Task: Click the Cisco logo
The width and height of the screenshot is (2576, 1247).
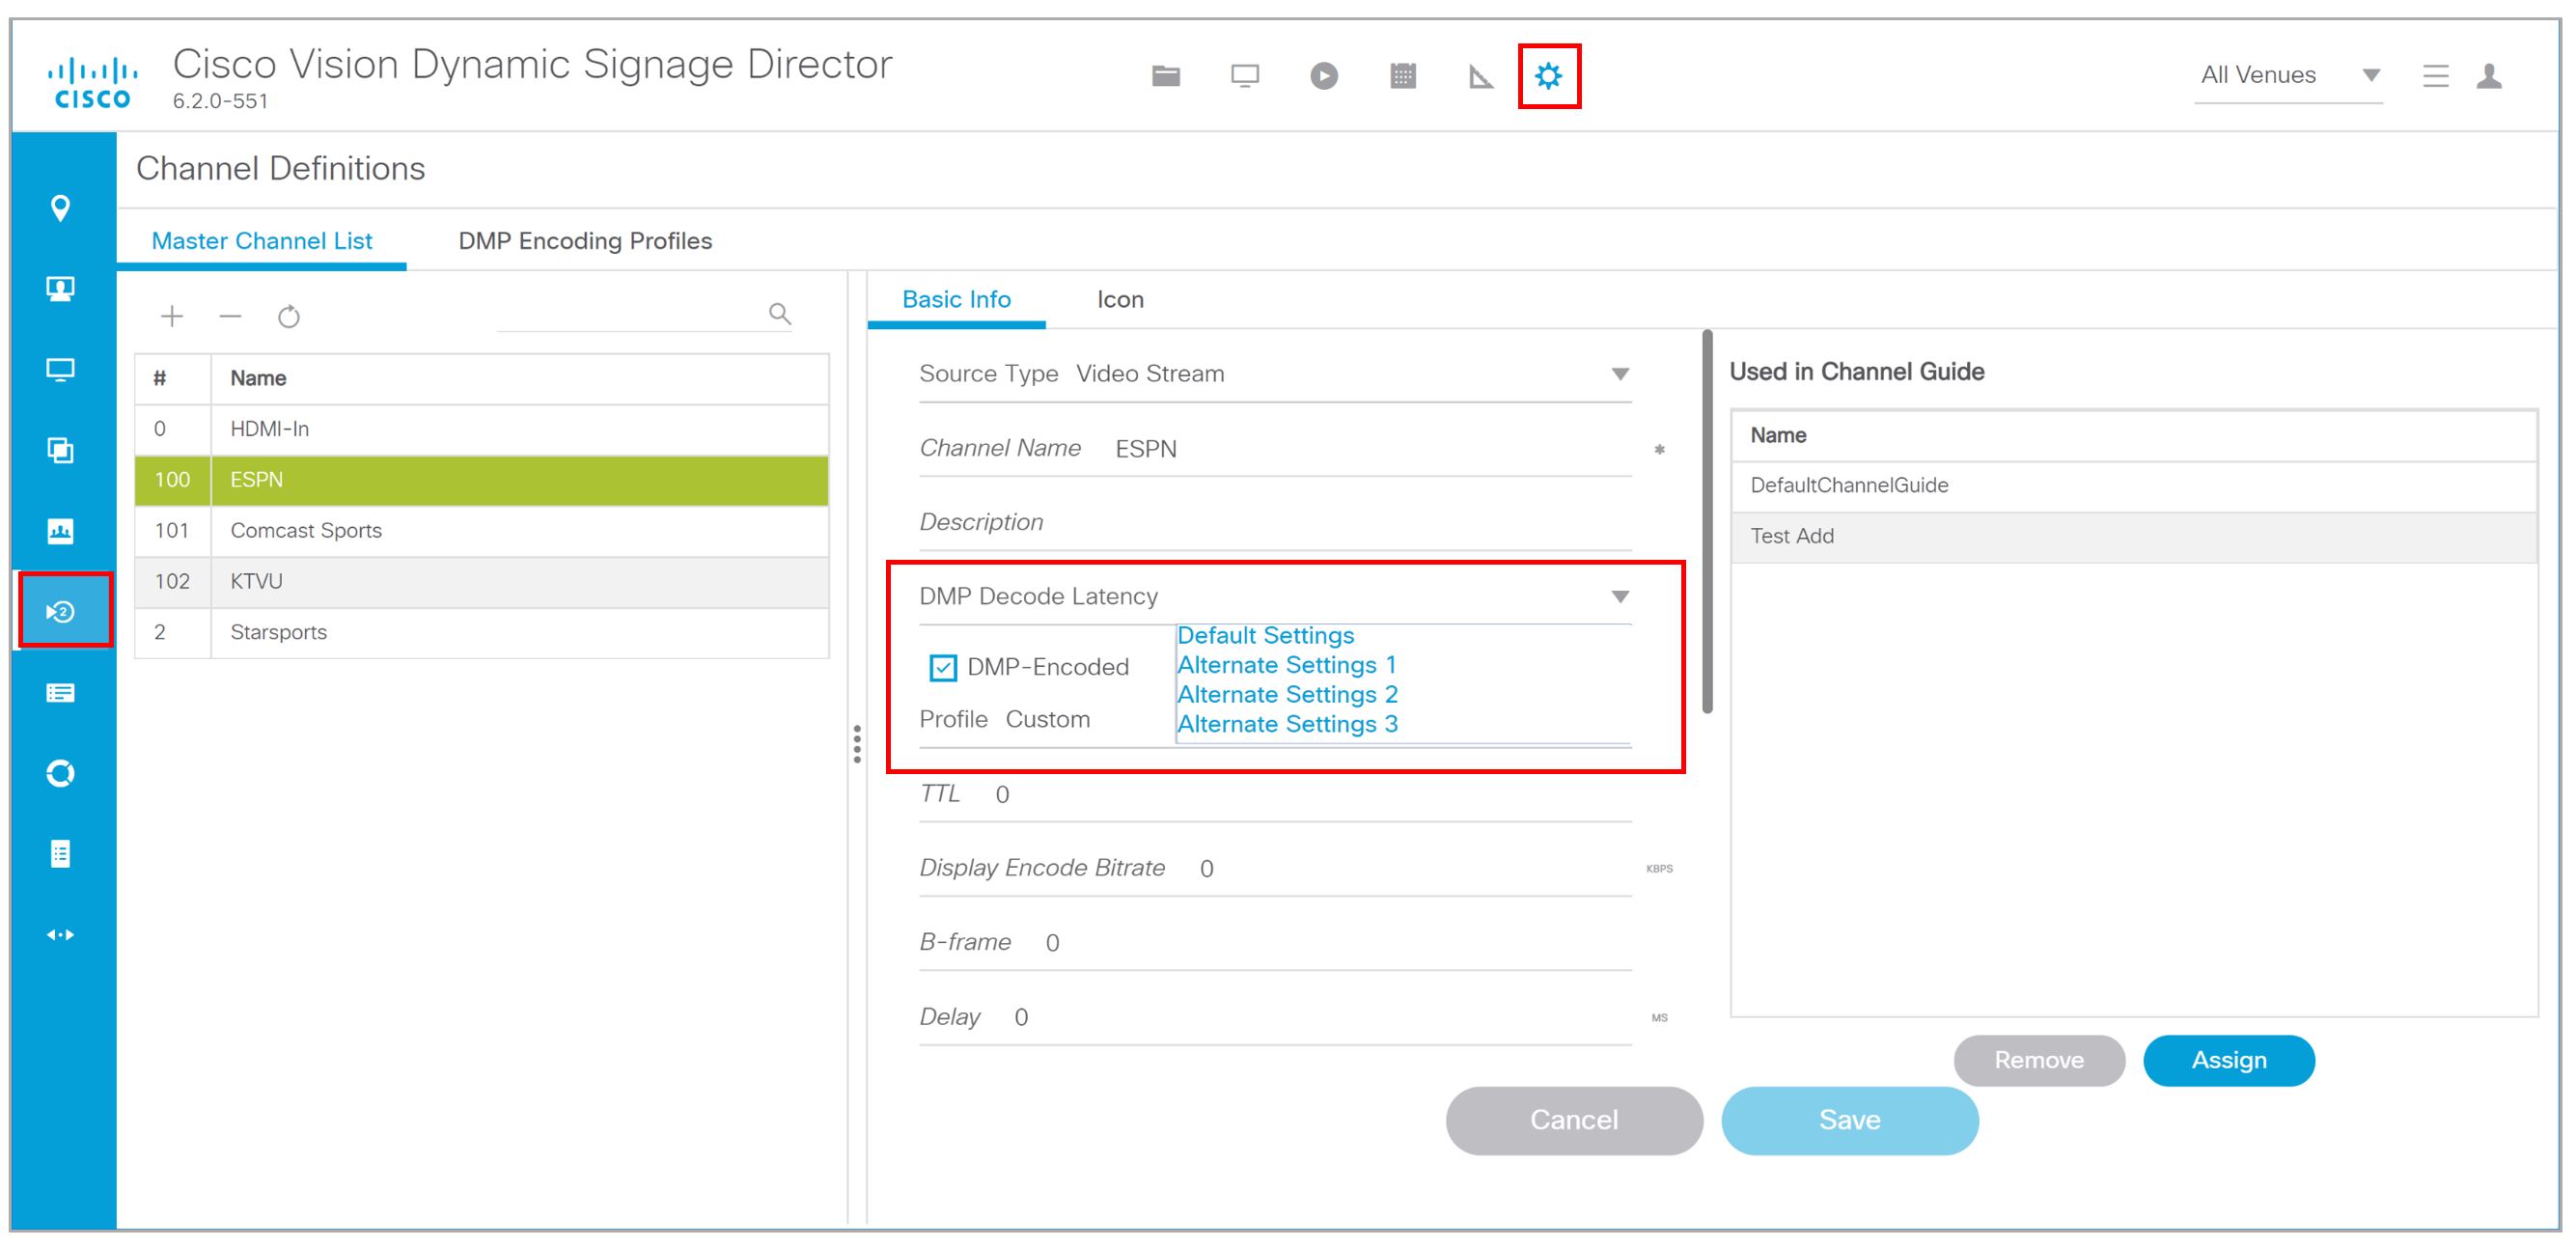Action: tap(92, 83)
